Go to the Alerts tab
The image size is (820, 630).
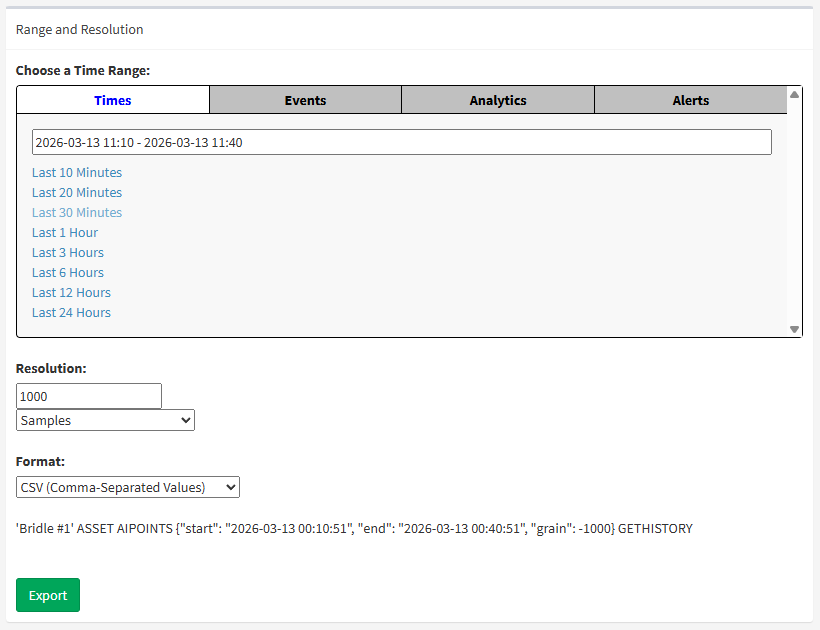point(690,100)
